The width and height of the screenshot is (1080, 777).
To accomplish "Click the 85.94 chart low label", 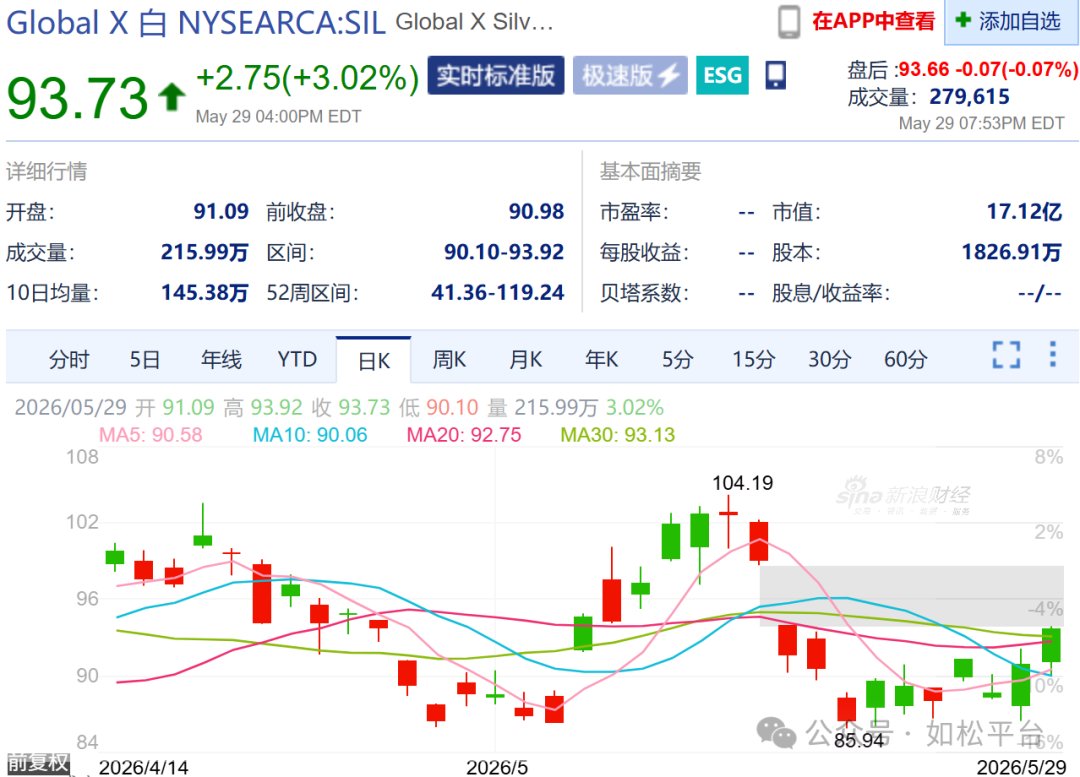I will tap(859, 740).
